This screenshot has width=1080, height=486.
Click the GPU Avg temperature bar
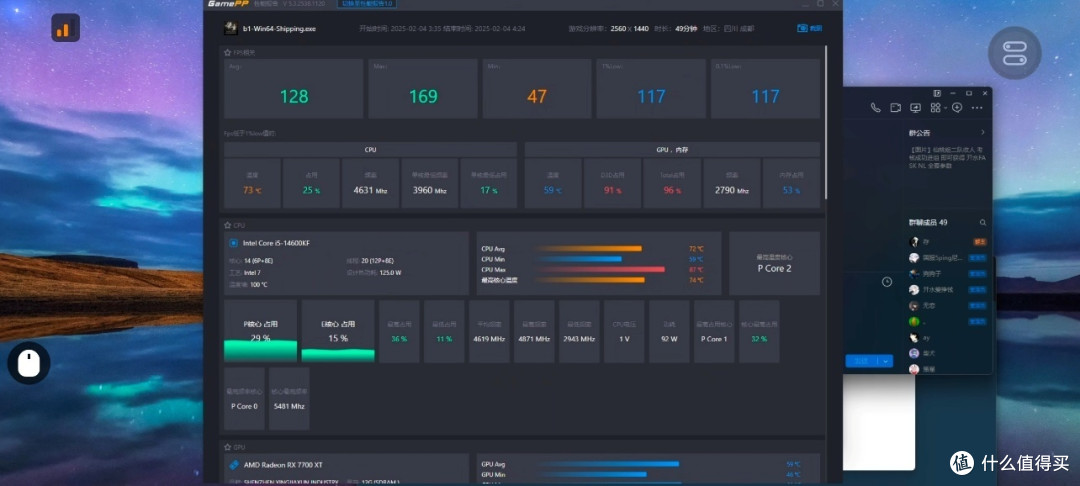[x=608, y=464]
